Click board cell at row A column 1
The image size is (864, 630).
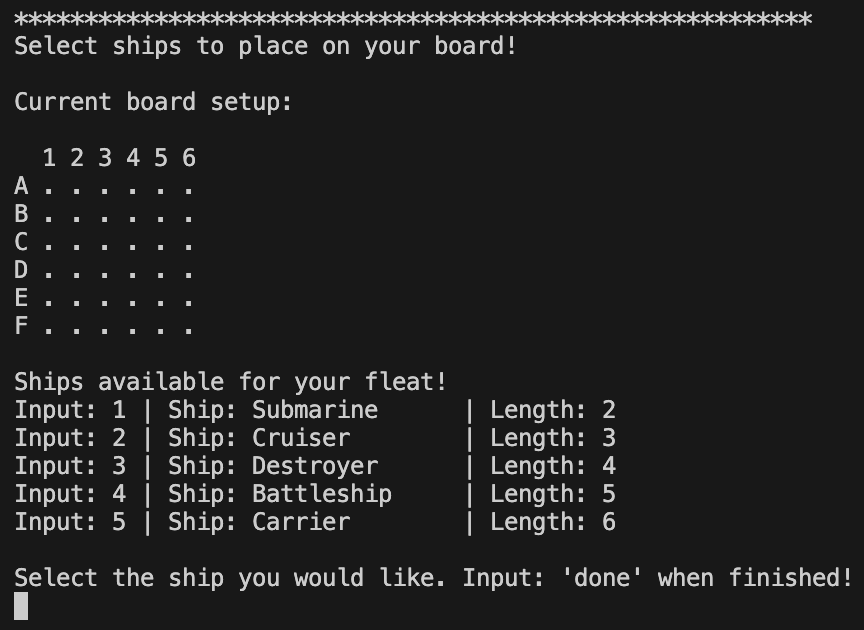point(49,191)
